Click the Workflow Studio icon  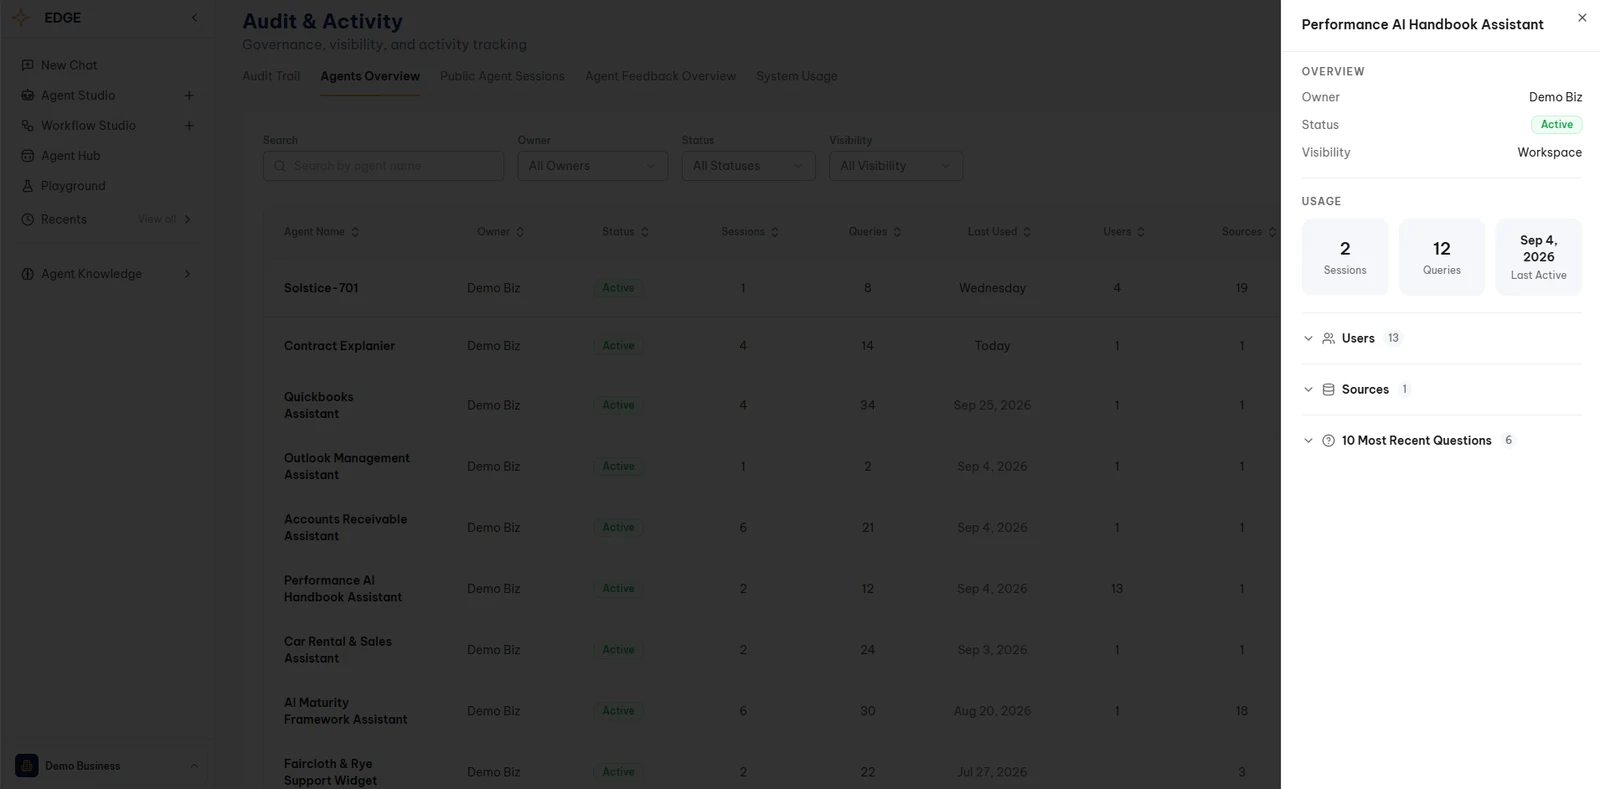coord(28,125)
